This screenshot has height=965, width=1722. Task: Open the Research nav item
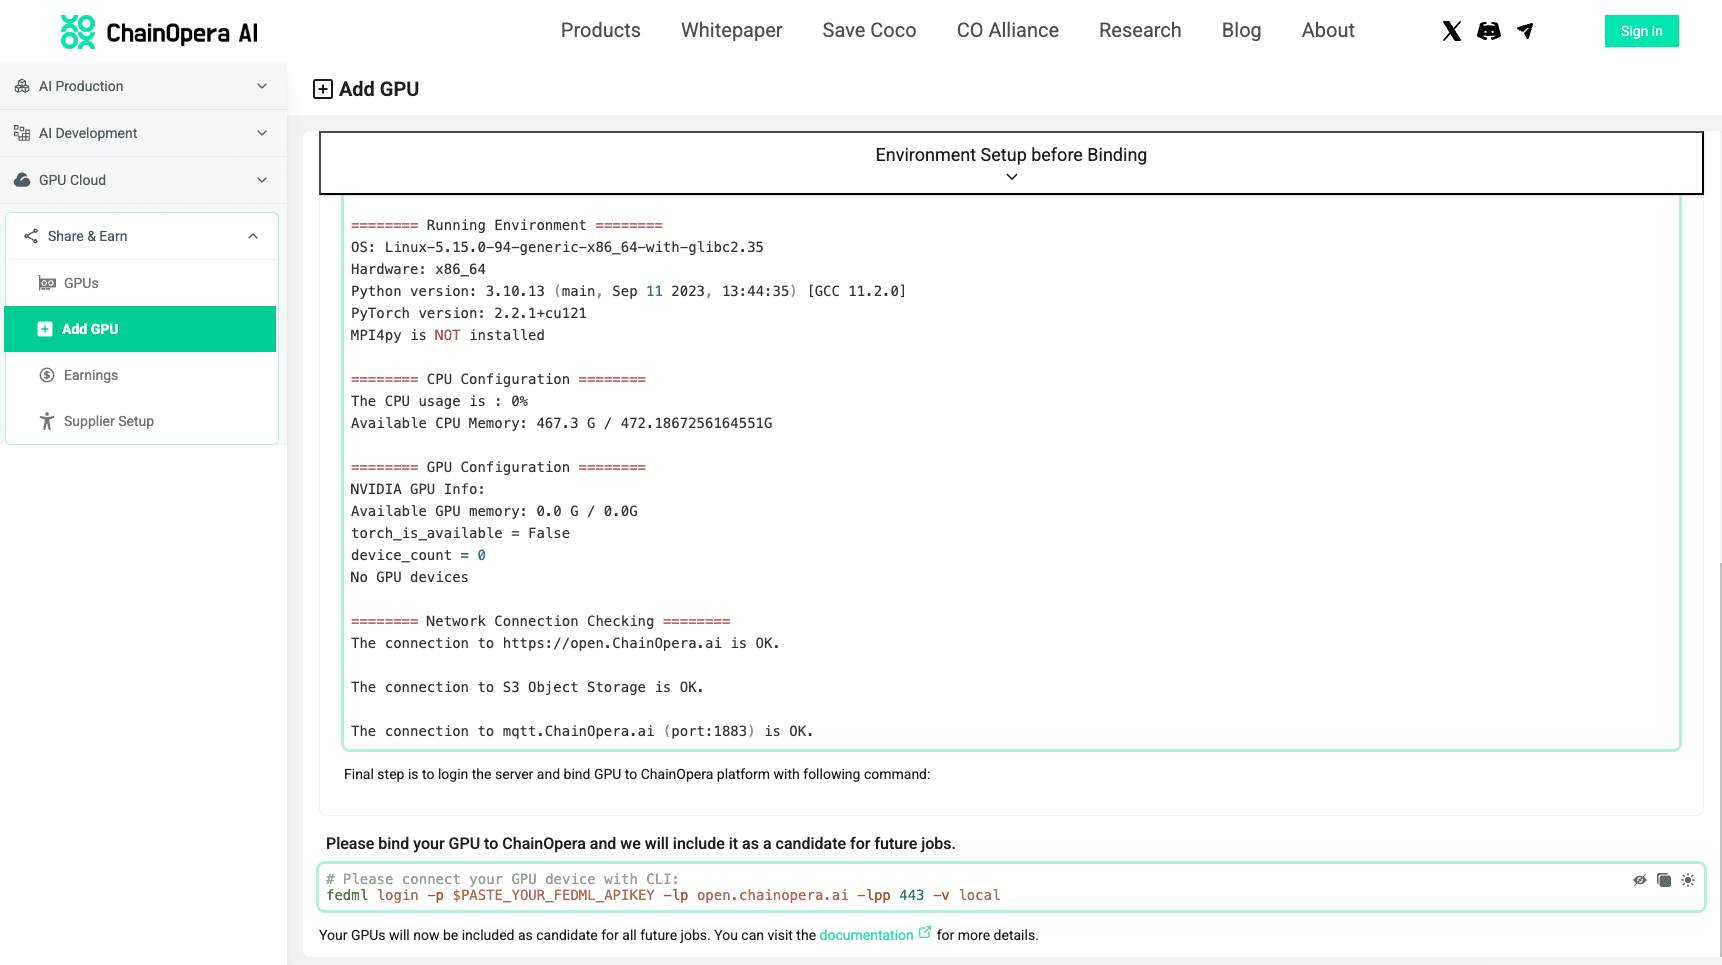1139,31
